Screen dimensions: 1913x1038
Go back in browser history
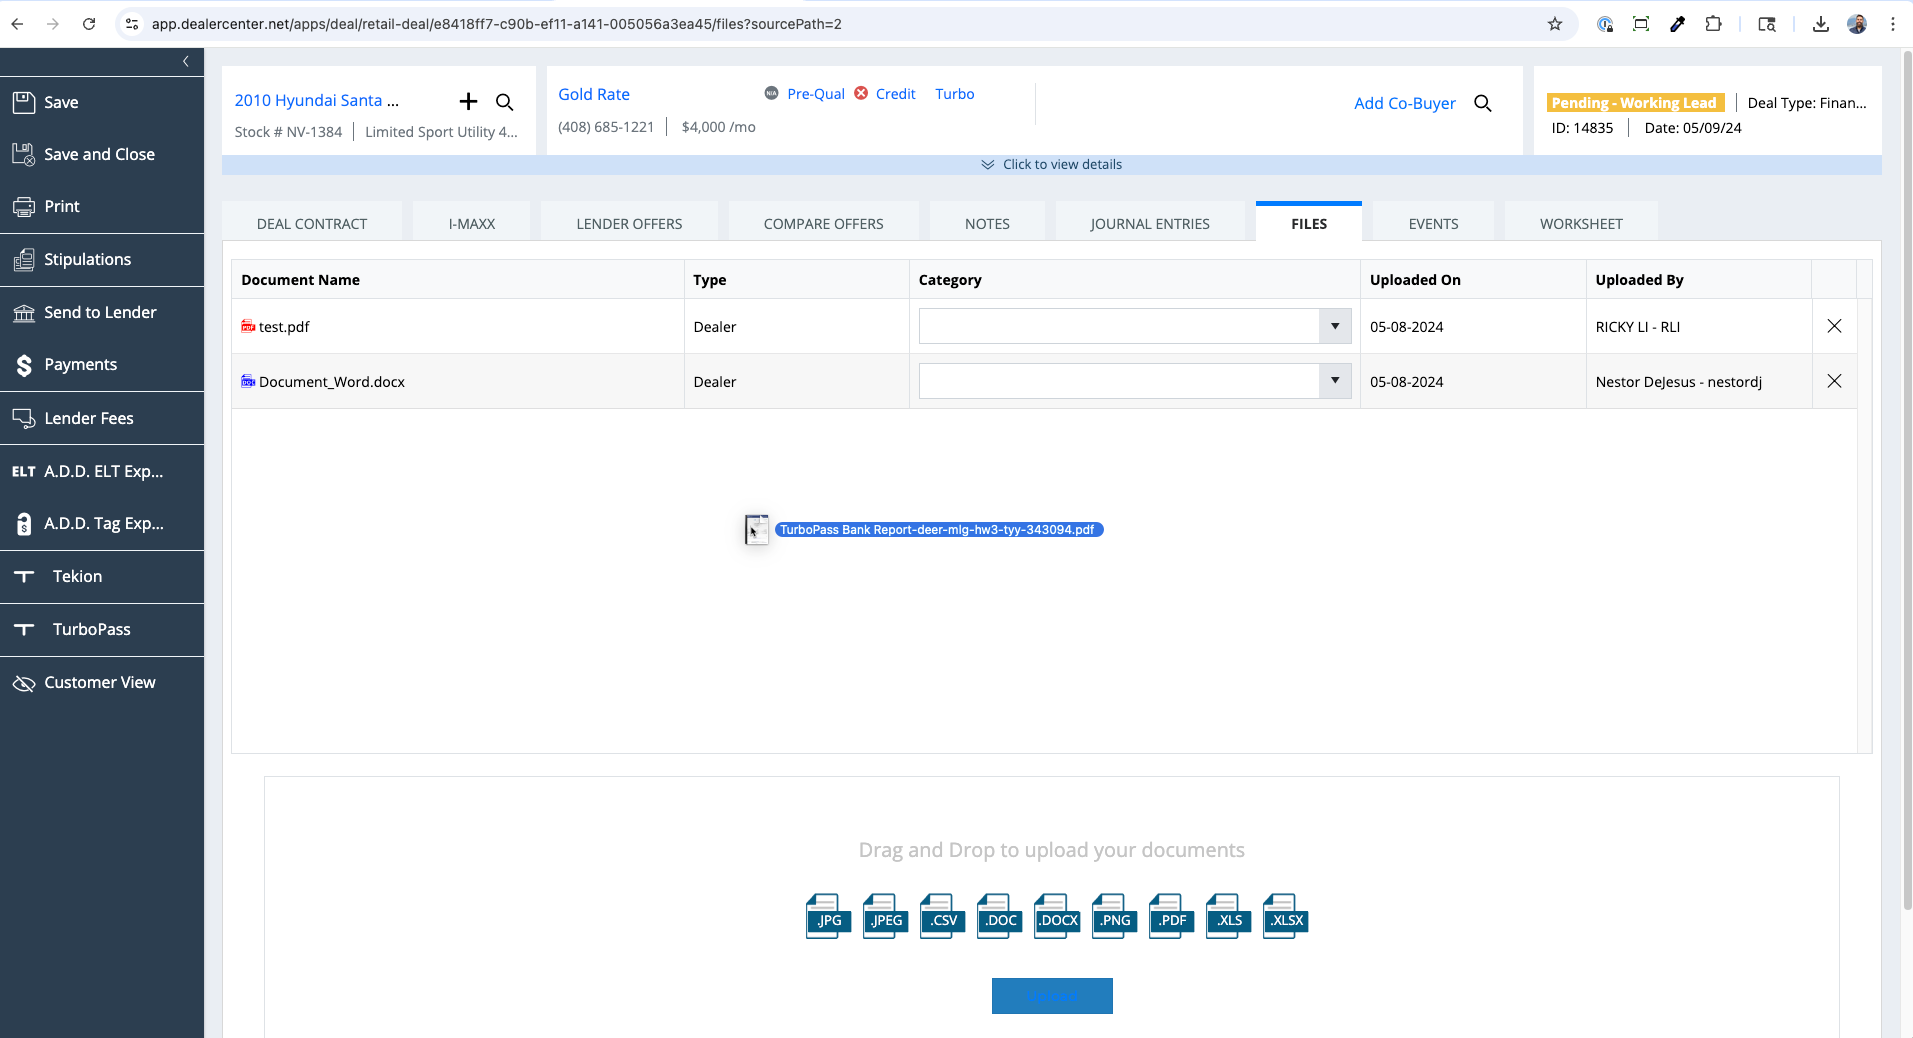pyautogui.click(x=17, y=24)
